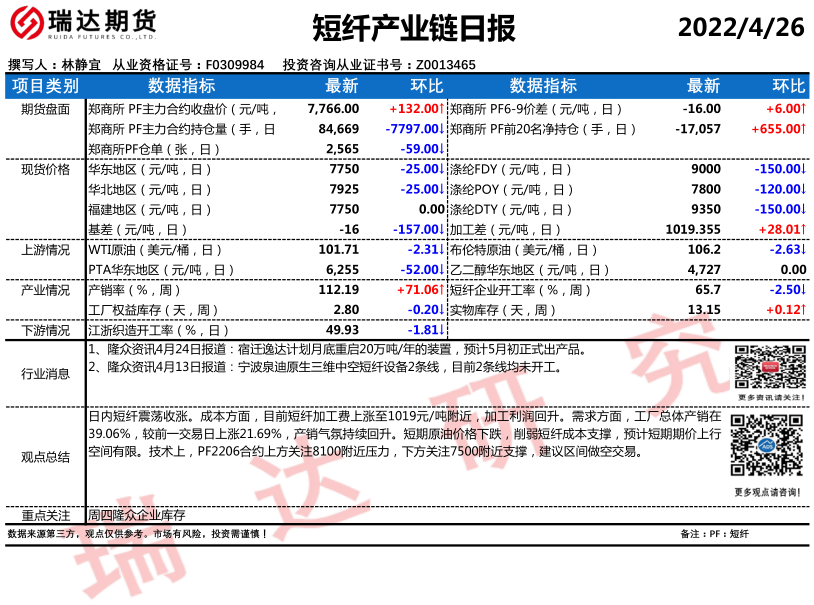The image size is (814, 605).
Task: Click the red up arrow beside +132.00
Action: coord(441,109)
